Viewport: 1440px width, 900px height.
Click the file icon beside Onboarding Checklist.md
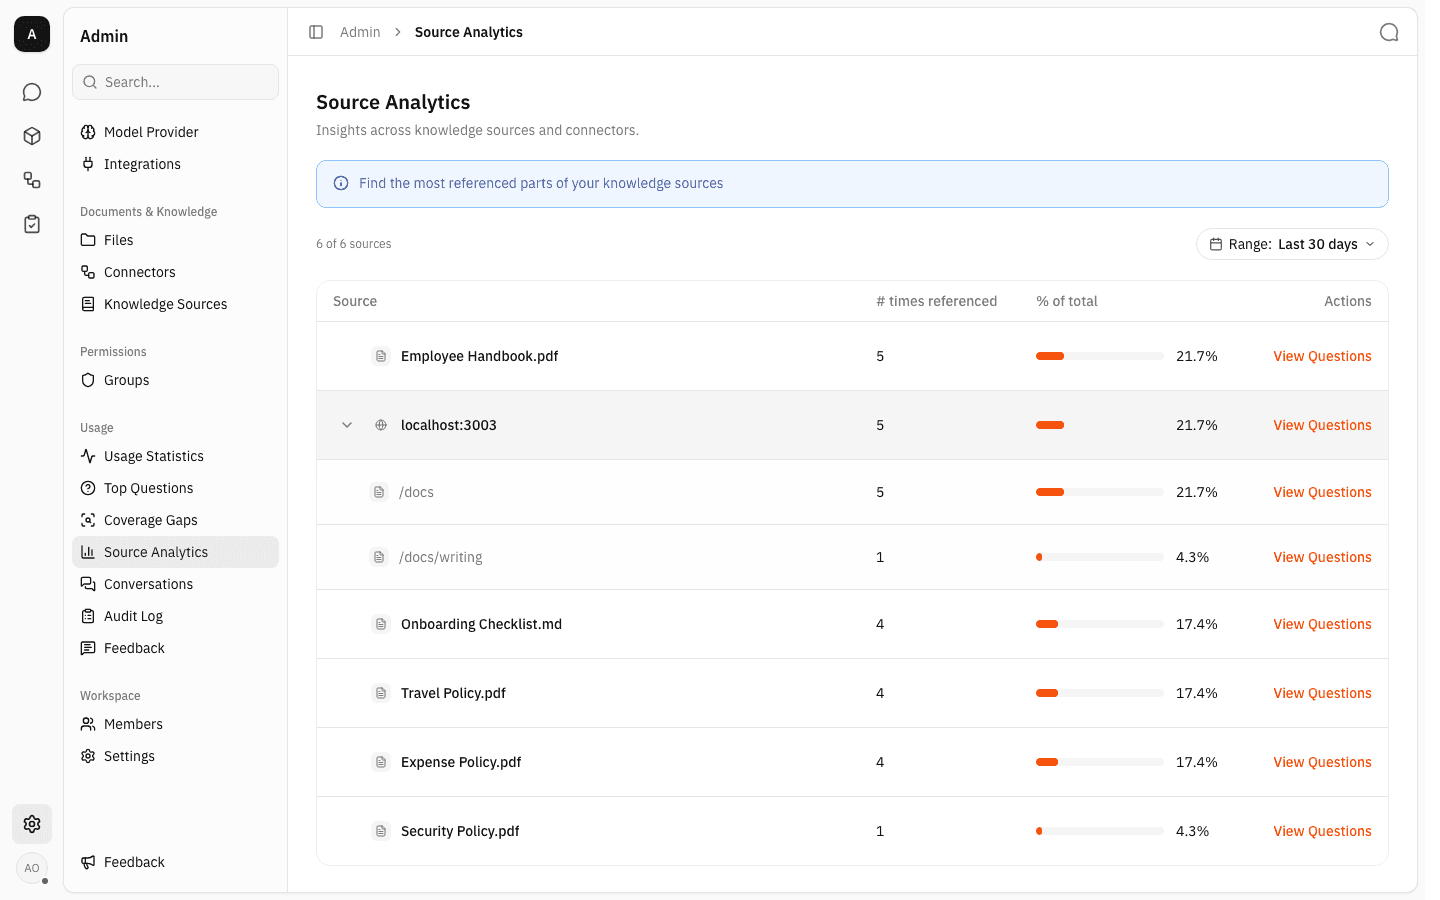coord(381,624)
